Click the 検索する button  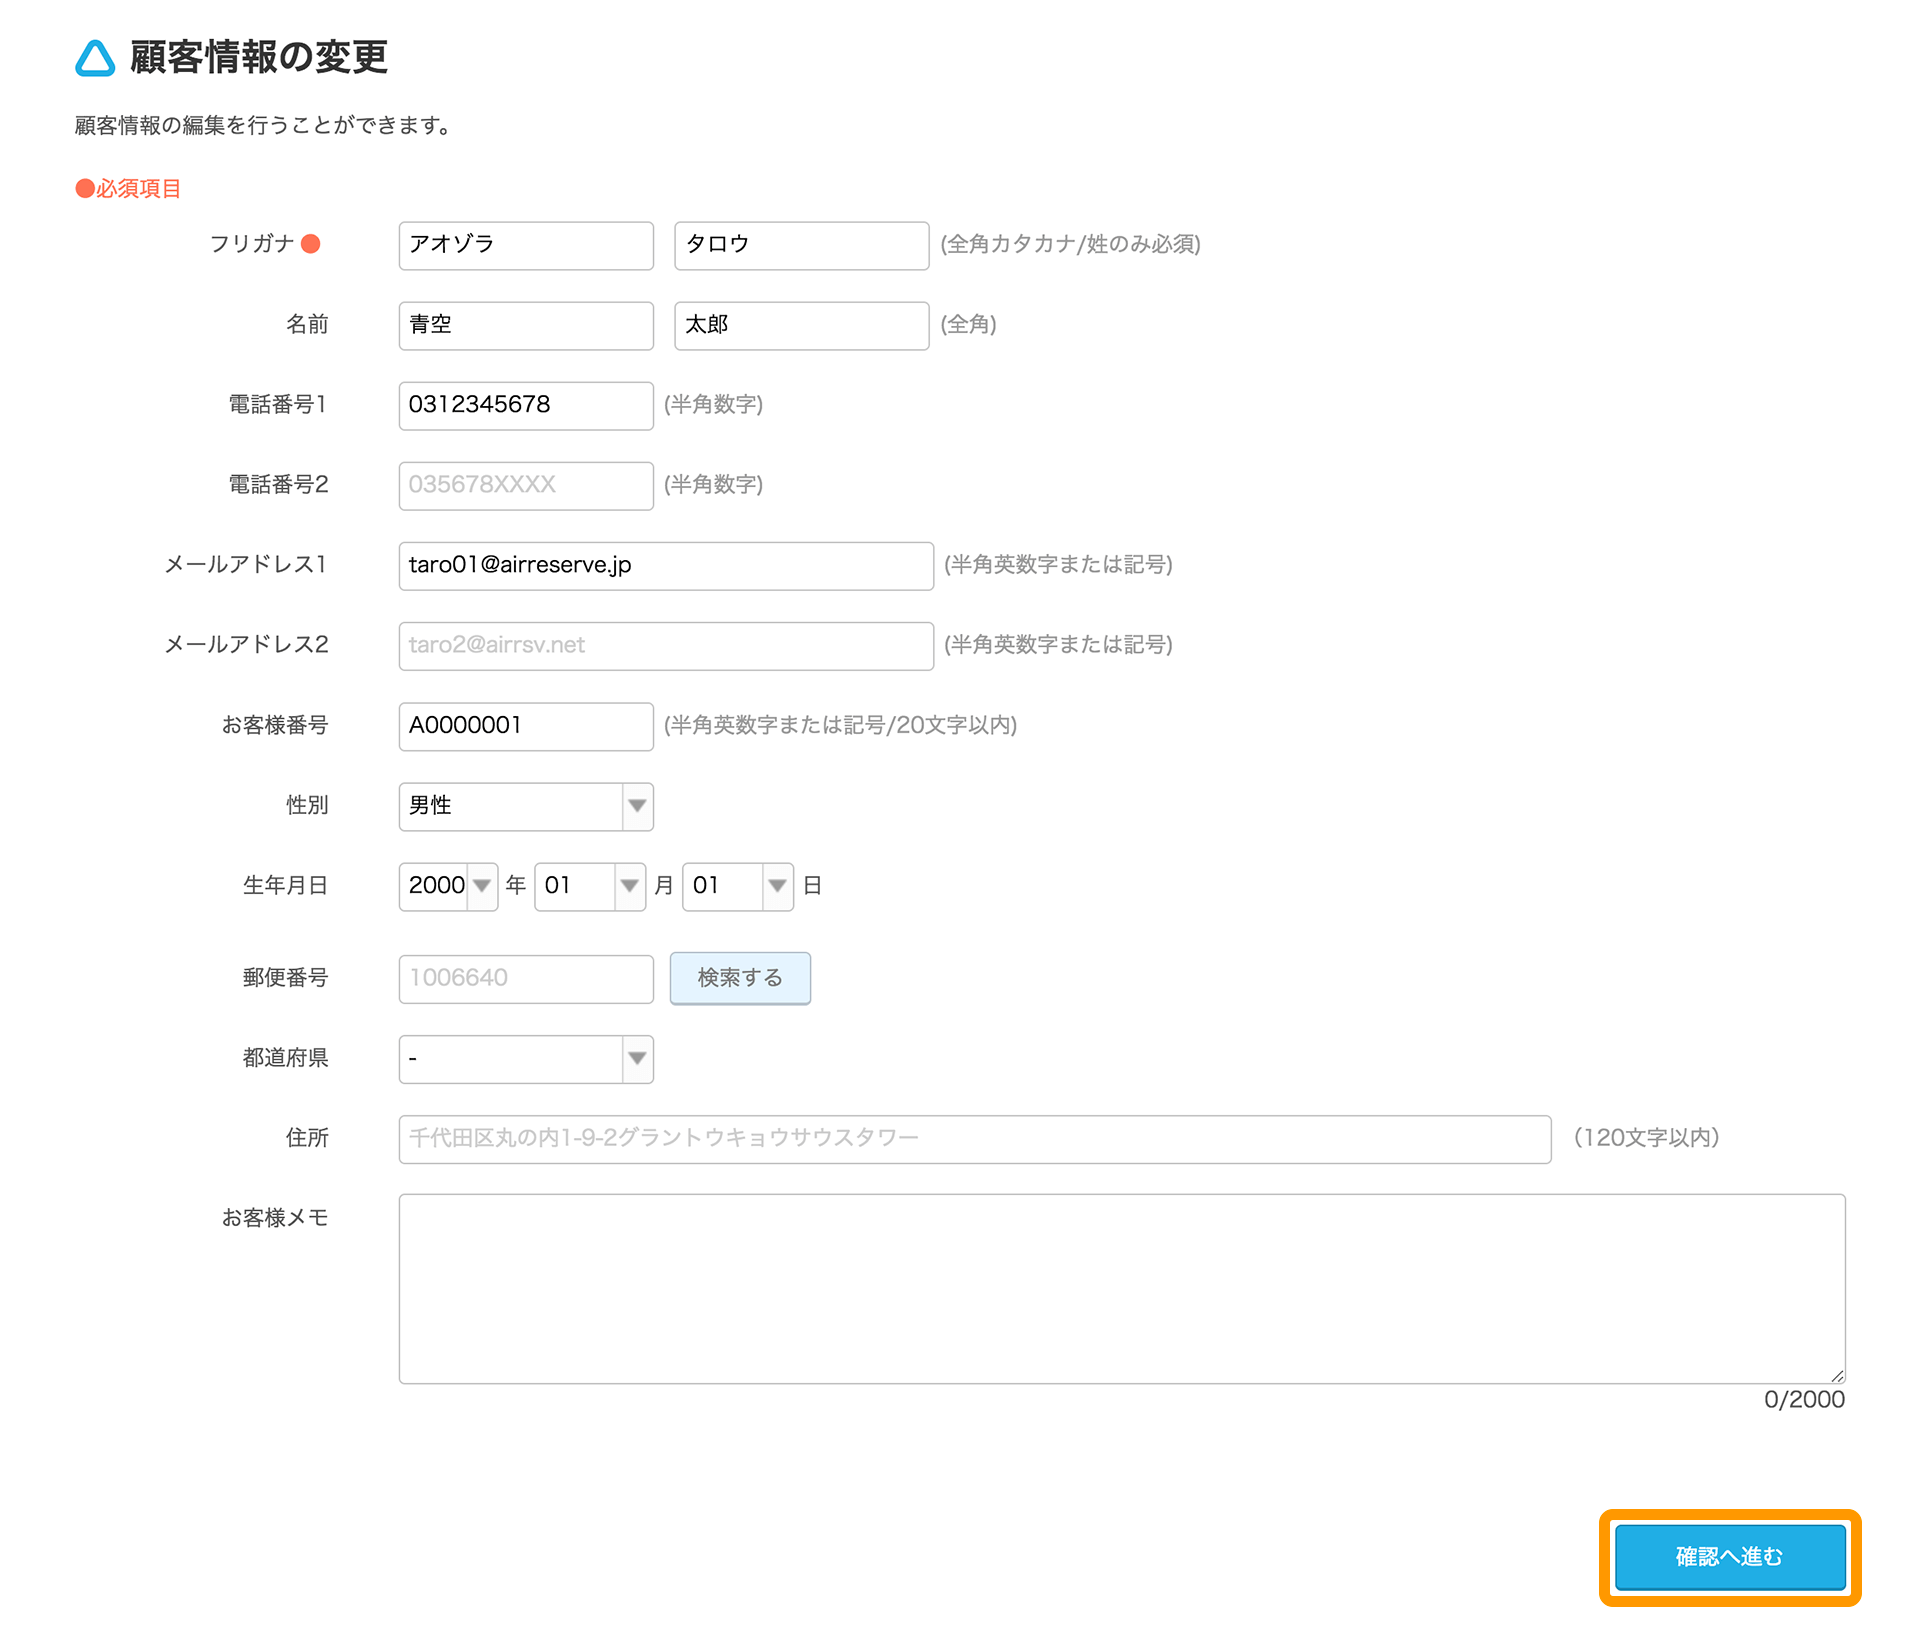[x=740, y=978]
